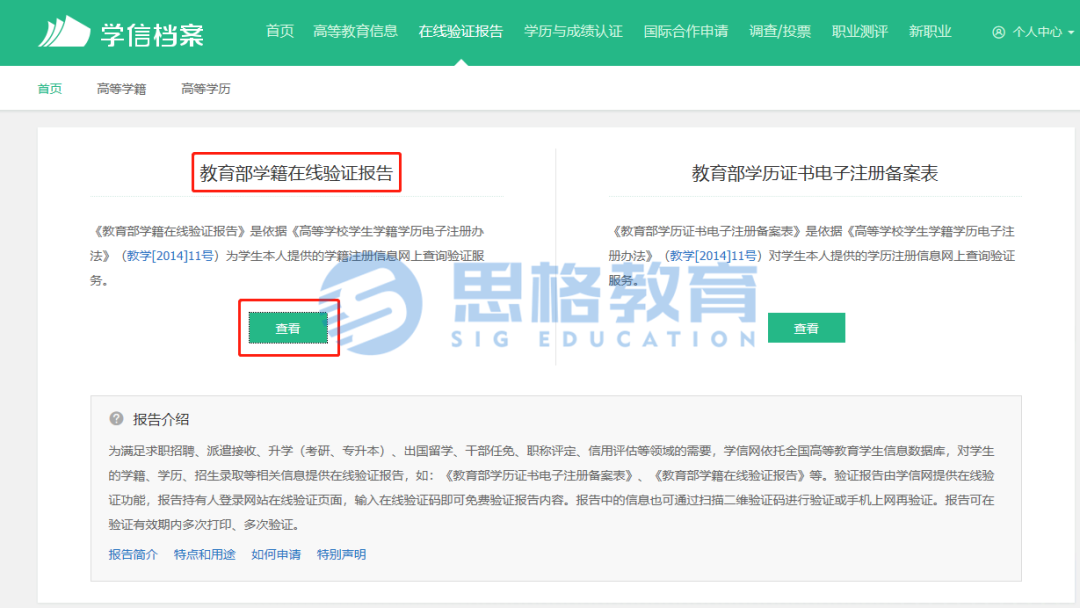
Task: Click 查看 under 教育部学历证书电子注册备案表
Action: point(806,327)
